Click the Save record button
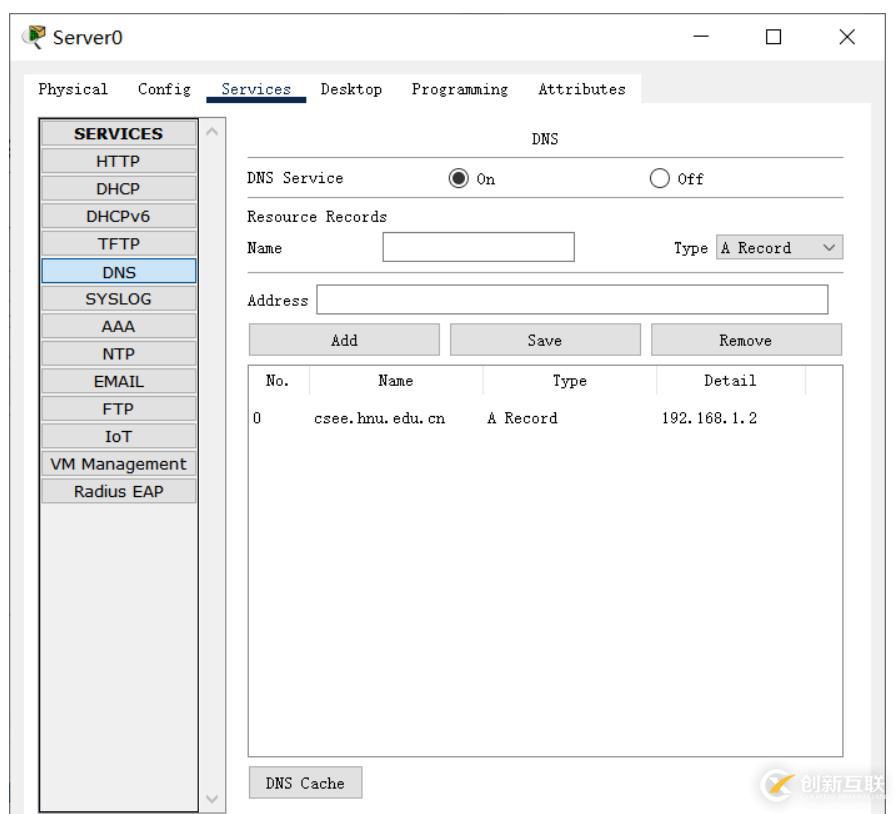Image resolution: width=895 pixels, height=814 pixels. pyautogui.click(x=545, y=340)
